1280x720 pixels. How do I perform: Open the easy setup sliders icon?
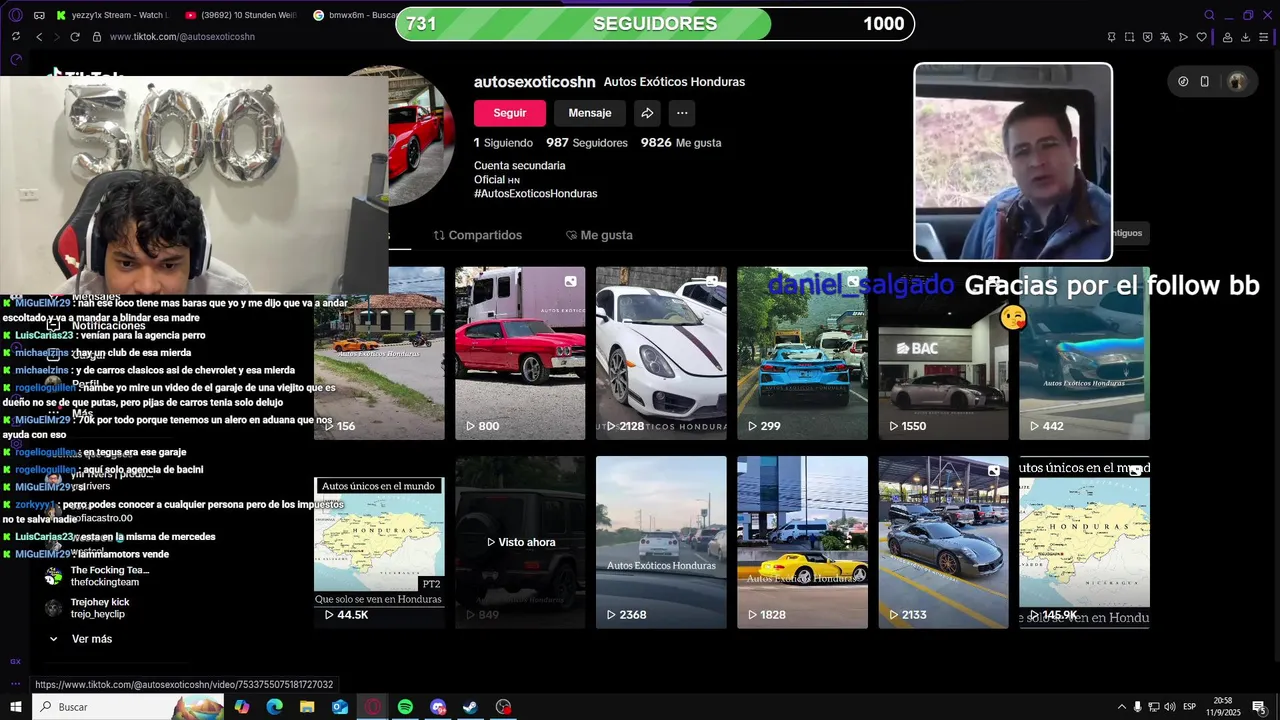(1264, 37)
